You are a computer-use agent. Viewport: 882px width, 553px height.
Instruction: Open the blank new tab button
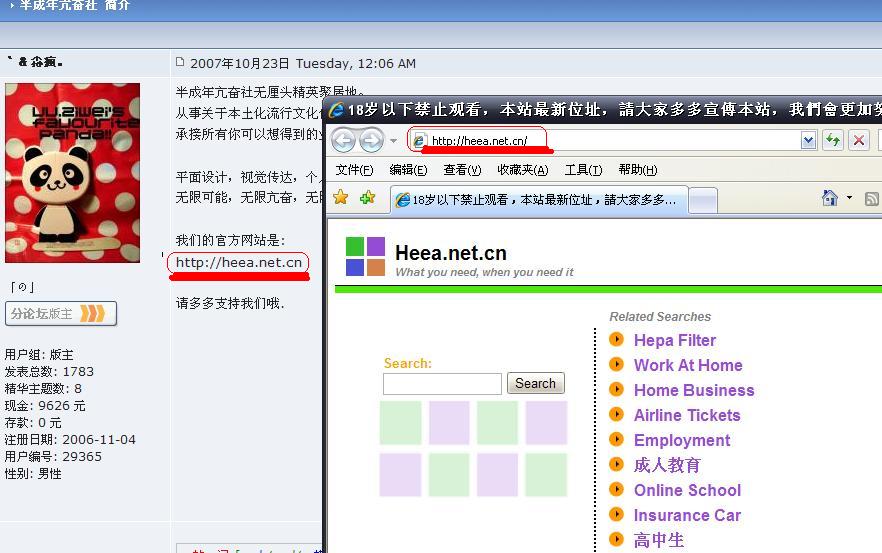[703, 200]
